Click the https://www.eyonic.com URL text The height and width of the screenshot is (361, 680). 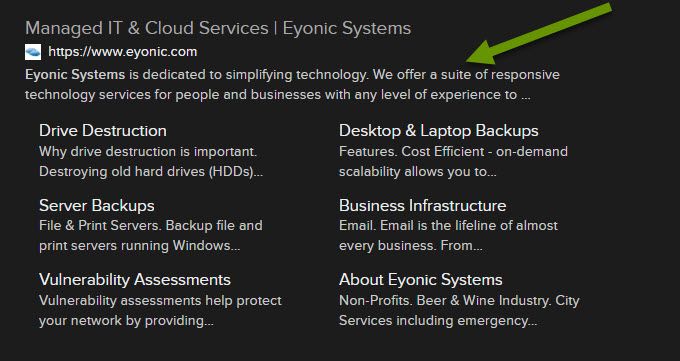pyautogui.click(x=123, y=52)
